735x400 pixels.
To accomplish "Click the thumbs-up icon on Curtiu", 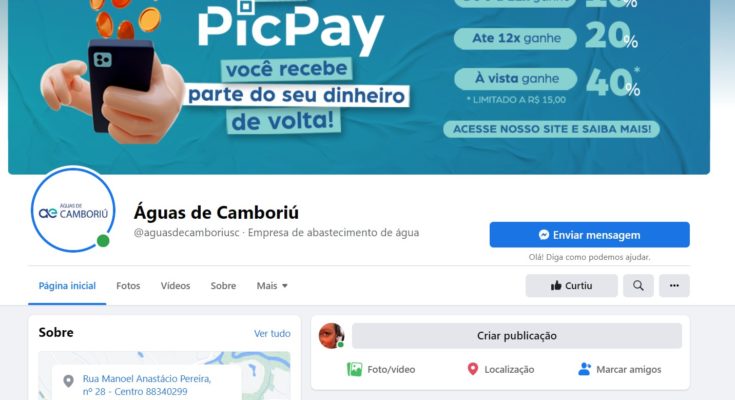I will [556, 286].
